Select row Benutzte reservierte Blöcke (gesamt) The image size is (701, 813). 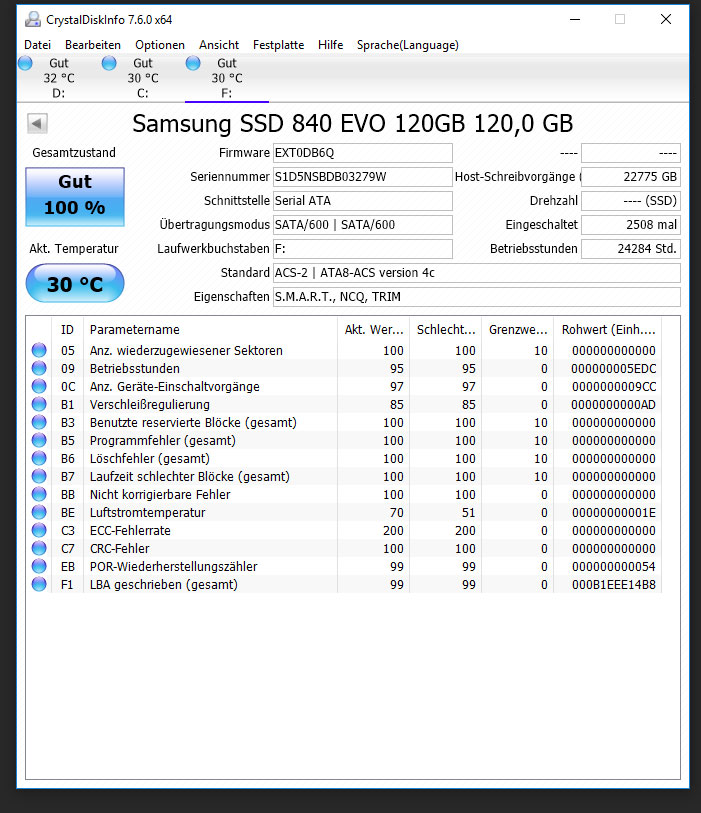point(344,423)
